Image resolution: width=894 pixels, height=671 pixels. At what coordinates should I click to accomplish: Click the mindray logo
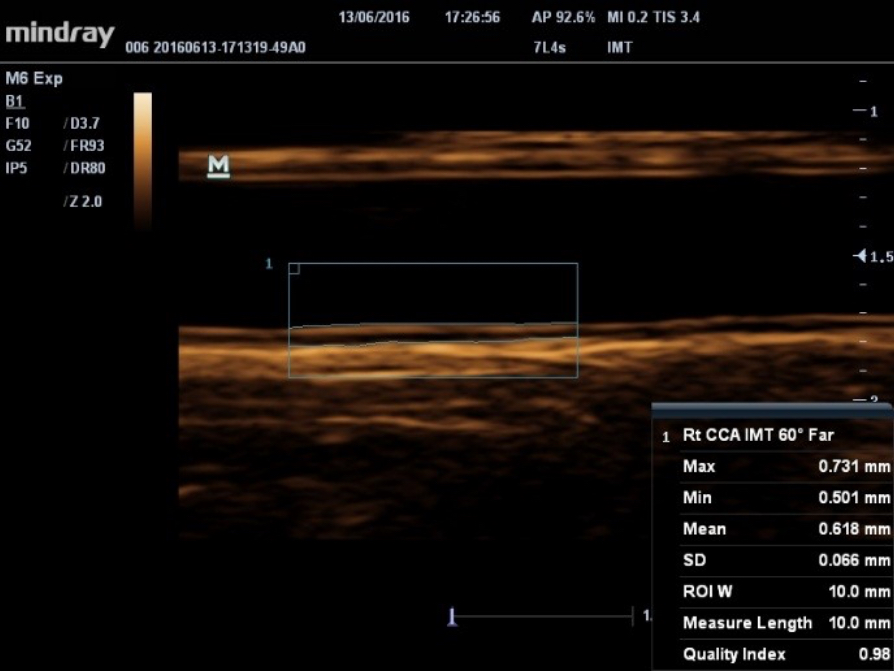[x=59, y=33]
